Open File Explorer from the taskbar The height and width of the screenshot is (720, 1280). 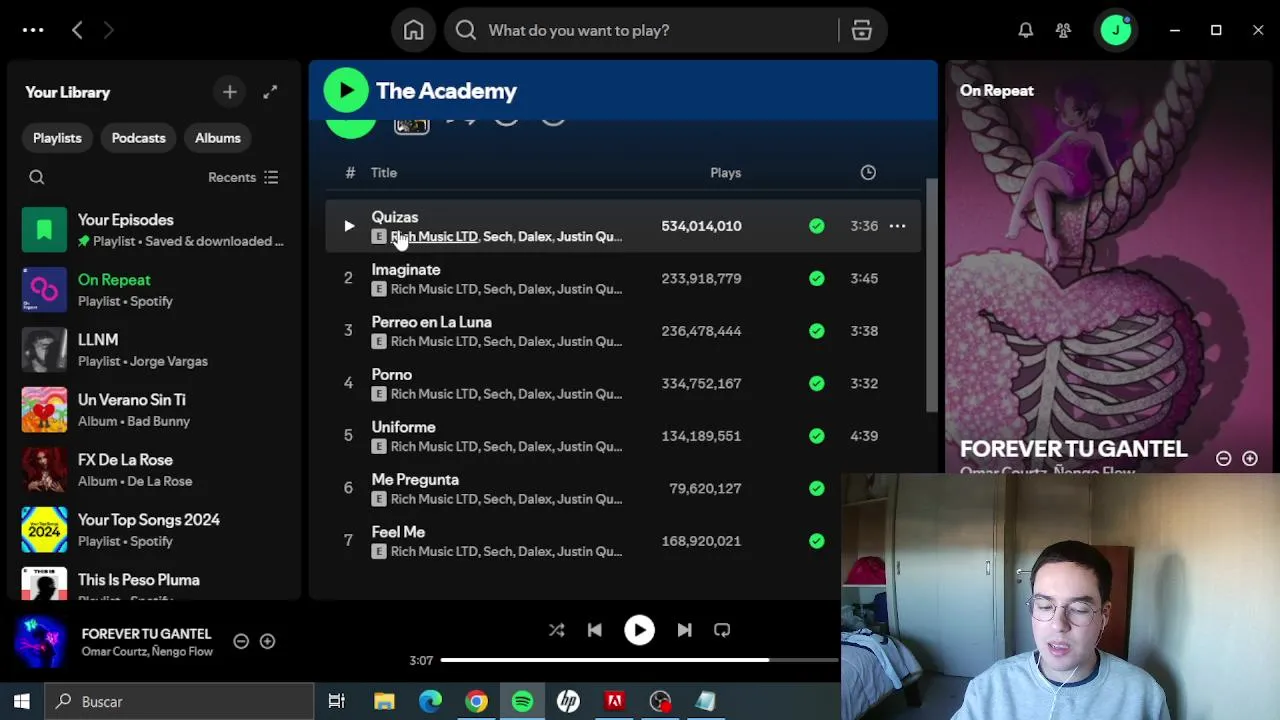[384, 702]
